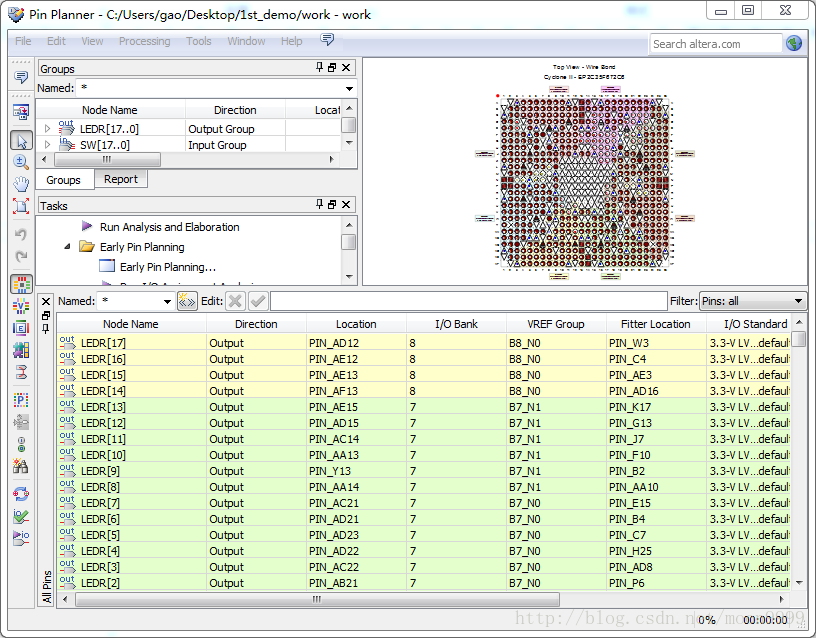
Task: Open the Window menu
Action: (x=246, y=41)
